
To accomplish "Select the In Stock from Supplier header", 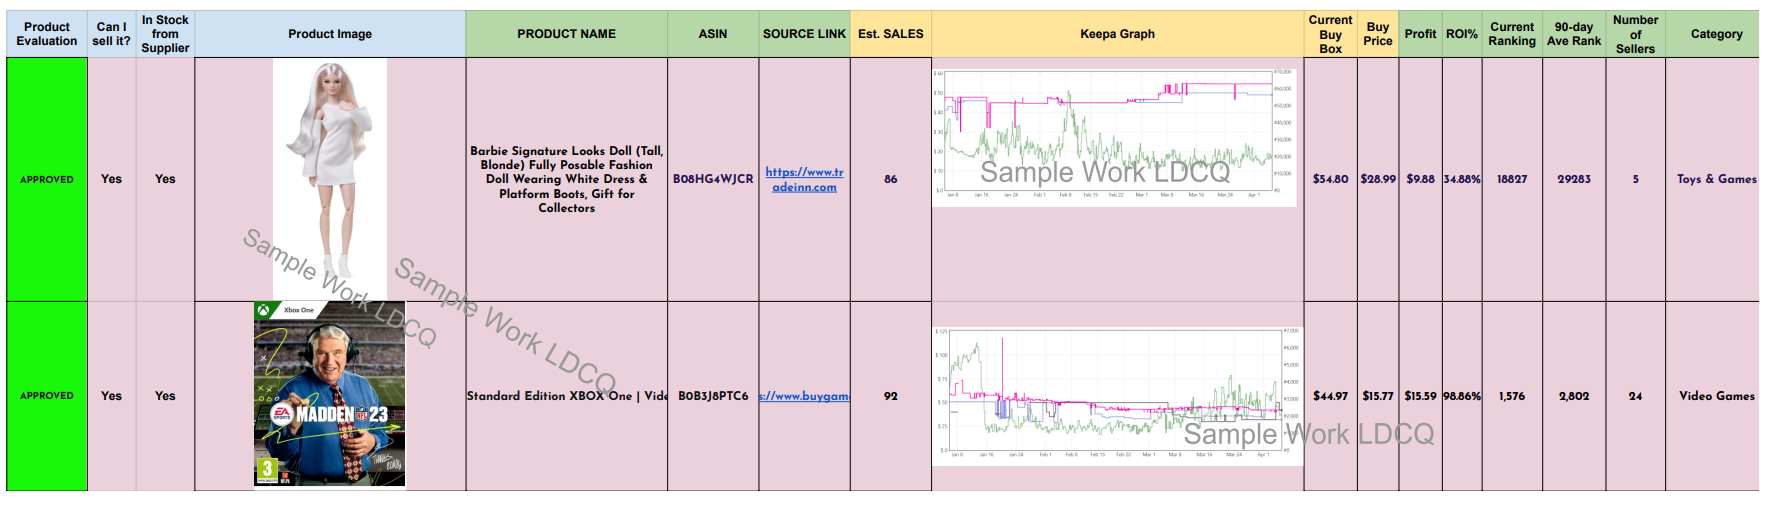I will 165,34.
